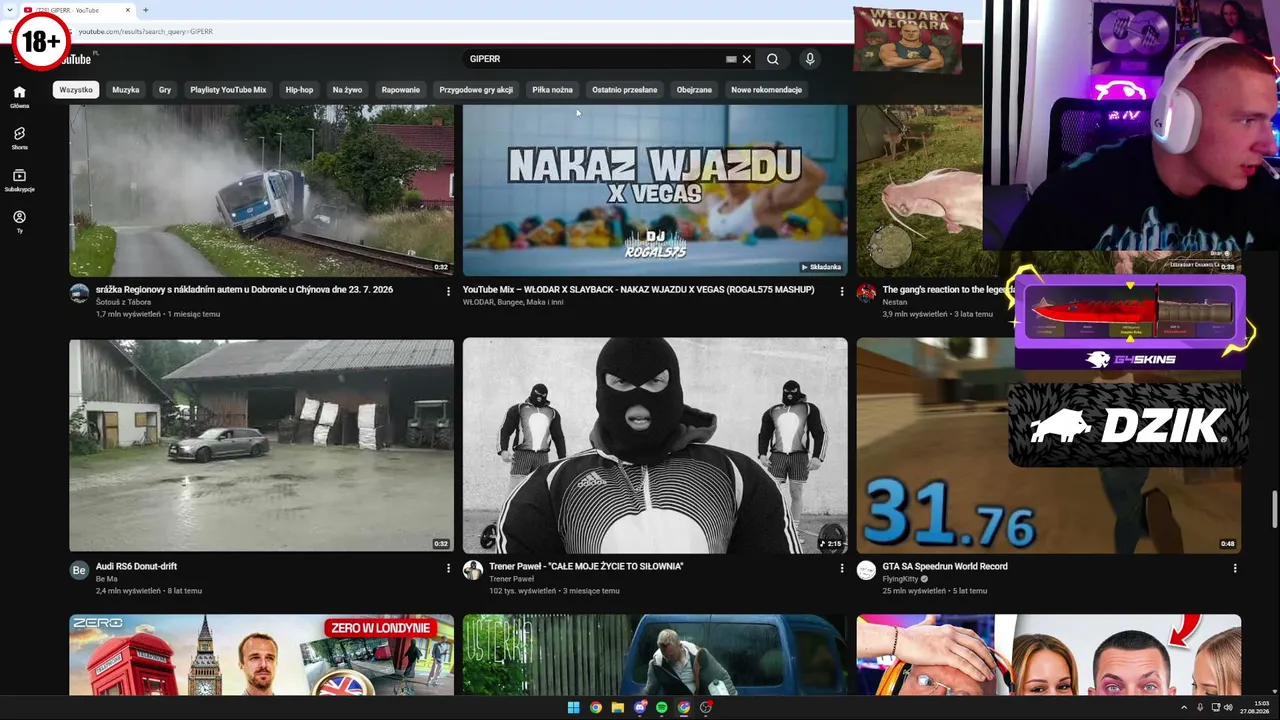Select the Rapowanie filter chip
1280x720 pixels.
point(401,90)
